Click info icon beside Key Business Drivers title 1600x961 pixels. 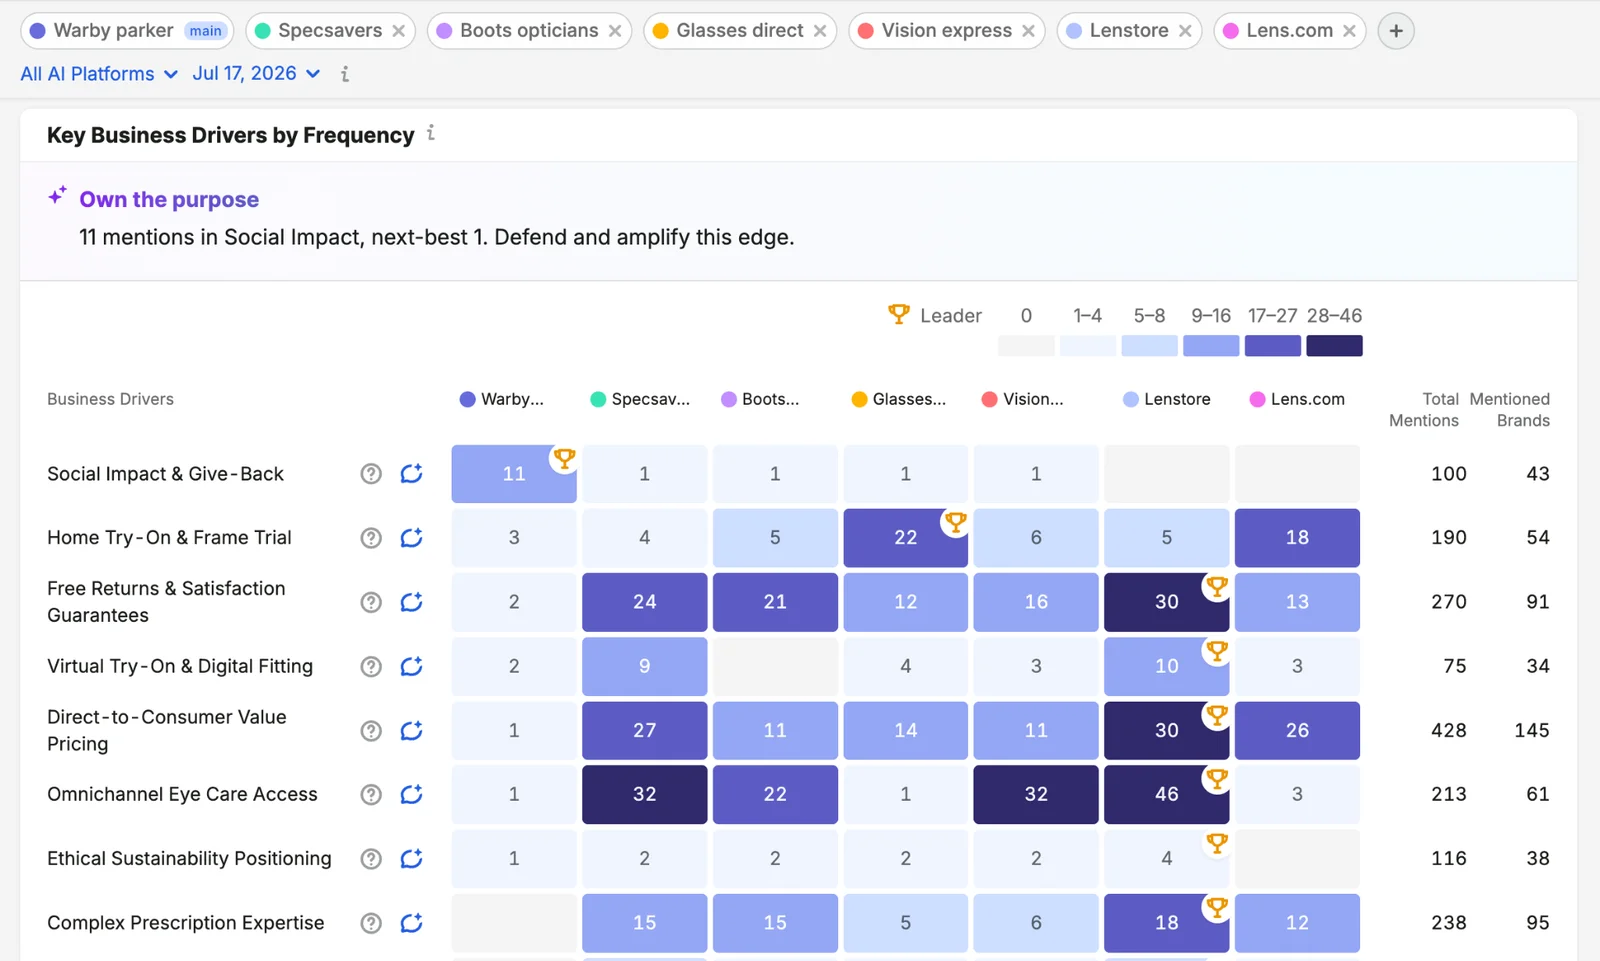pyautogui.click(x=431, y=133)
